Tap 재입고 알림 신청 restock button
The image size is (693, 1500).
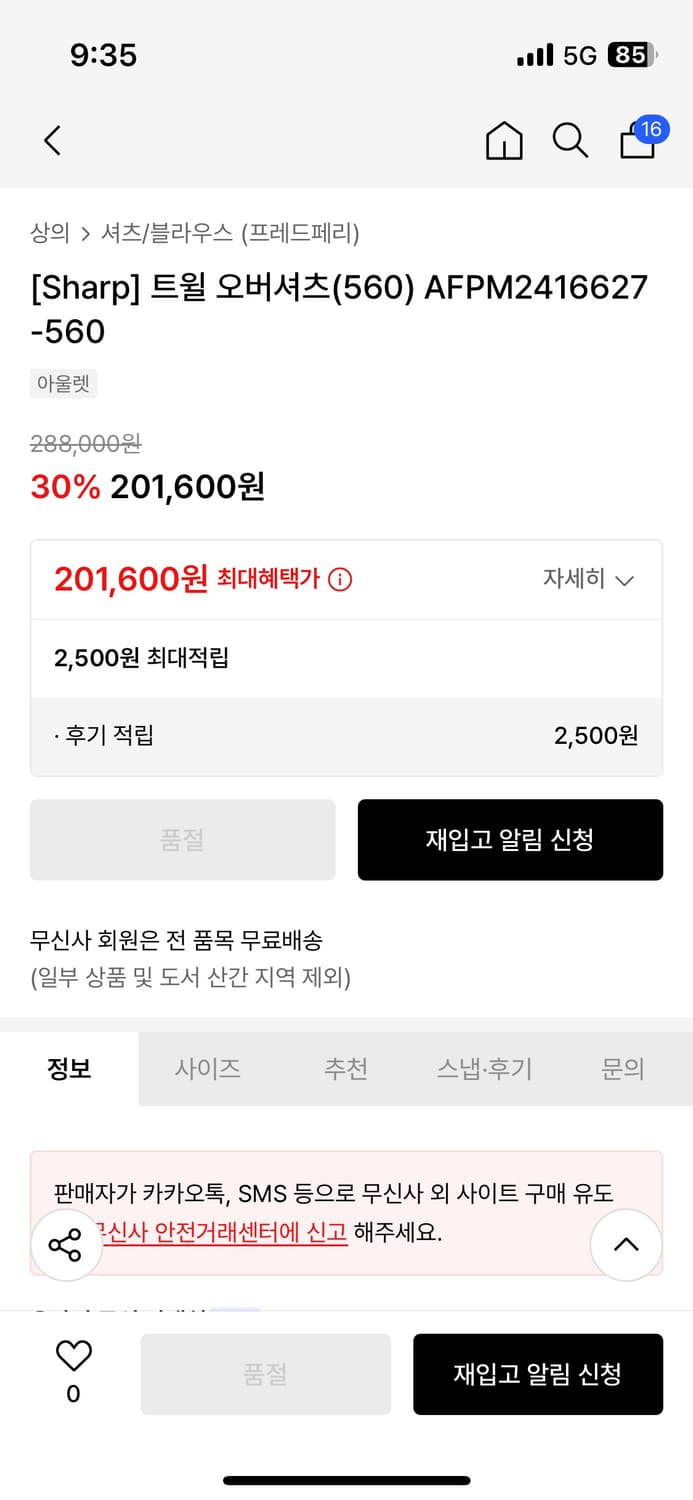point(510,840)
